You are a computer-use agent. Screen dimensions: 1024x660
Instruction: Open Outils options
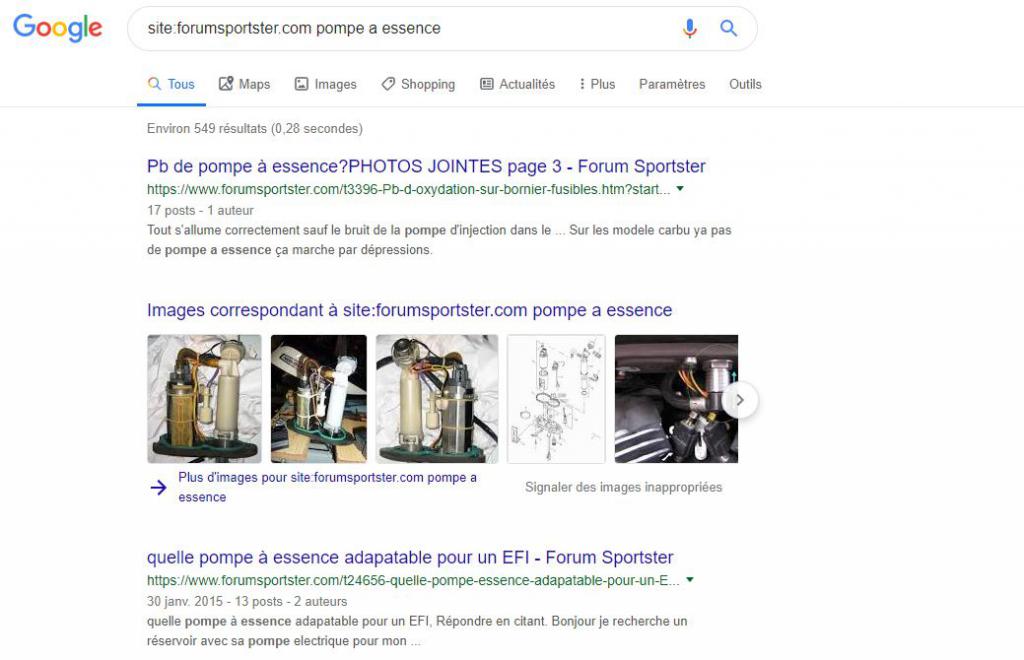745,84
